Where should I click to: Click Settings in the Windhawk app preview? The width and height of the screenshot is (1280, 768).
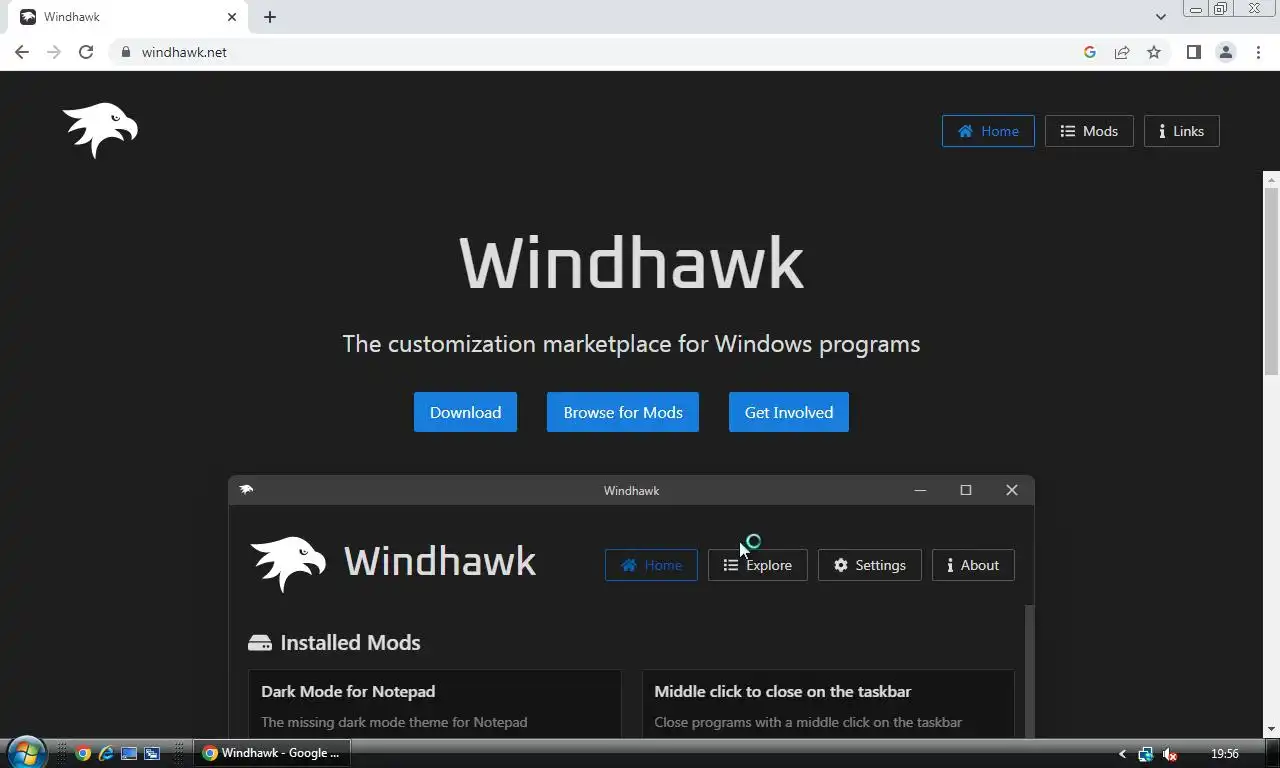(869, 565)
